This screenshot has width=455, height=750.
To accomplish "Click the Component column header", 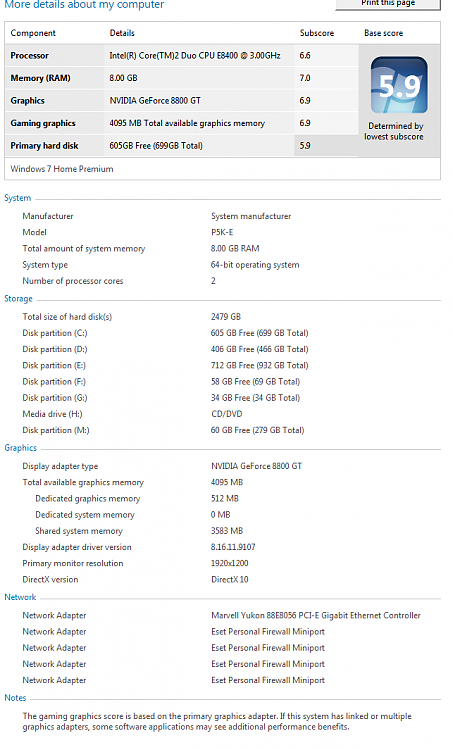I will [33, 33].
